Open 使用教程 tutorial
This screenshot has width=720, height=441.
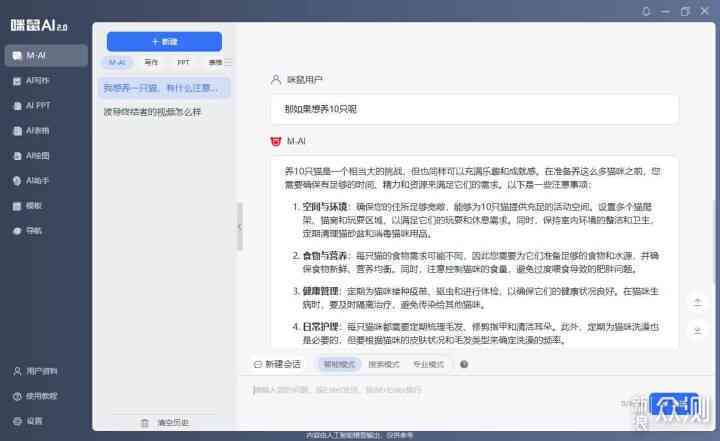pos(35,396)
